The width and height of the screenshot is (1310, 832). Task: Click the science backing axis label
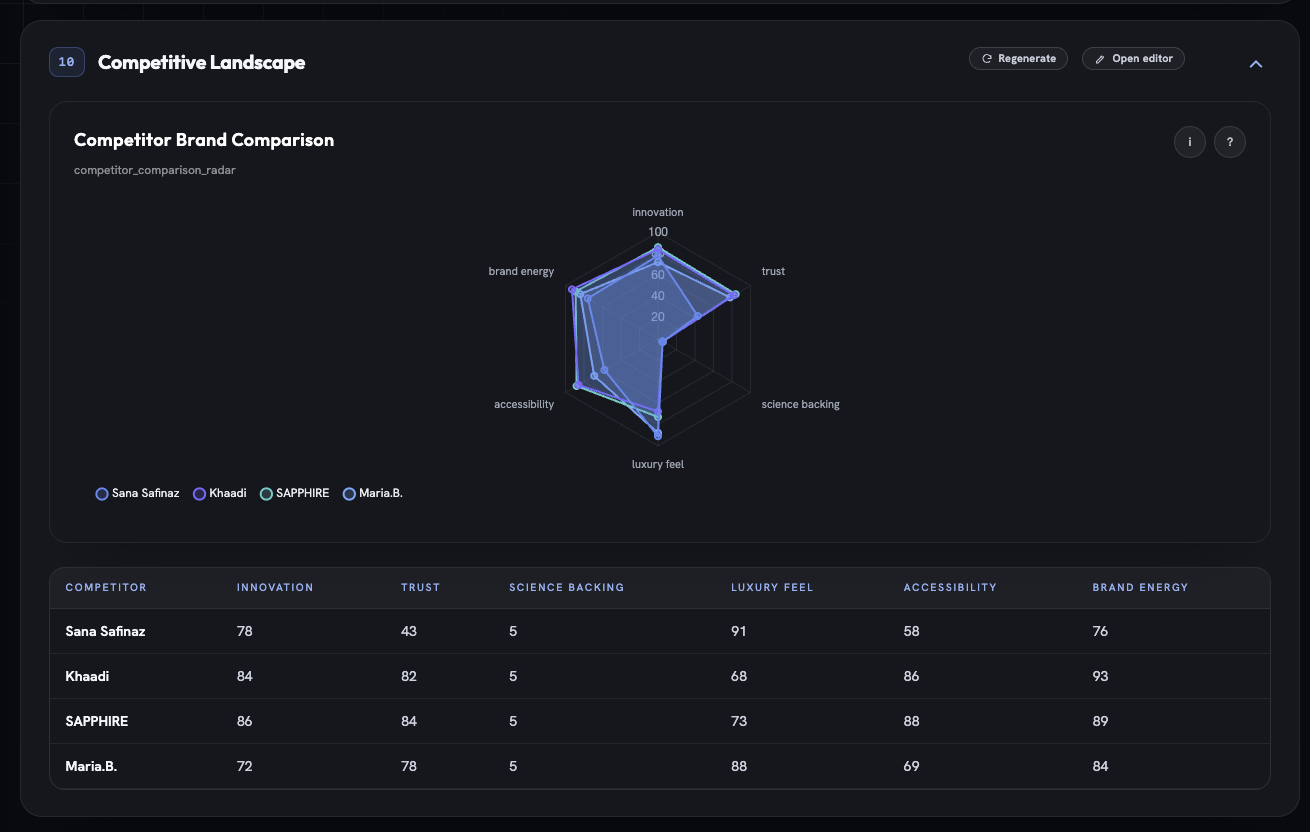click(x=800, y=404)
